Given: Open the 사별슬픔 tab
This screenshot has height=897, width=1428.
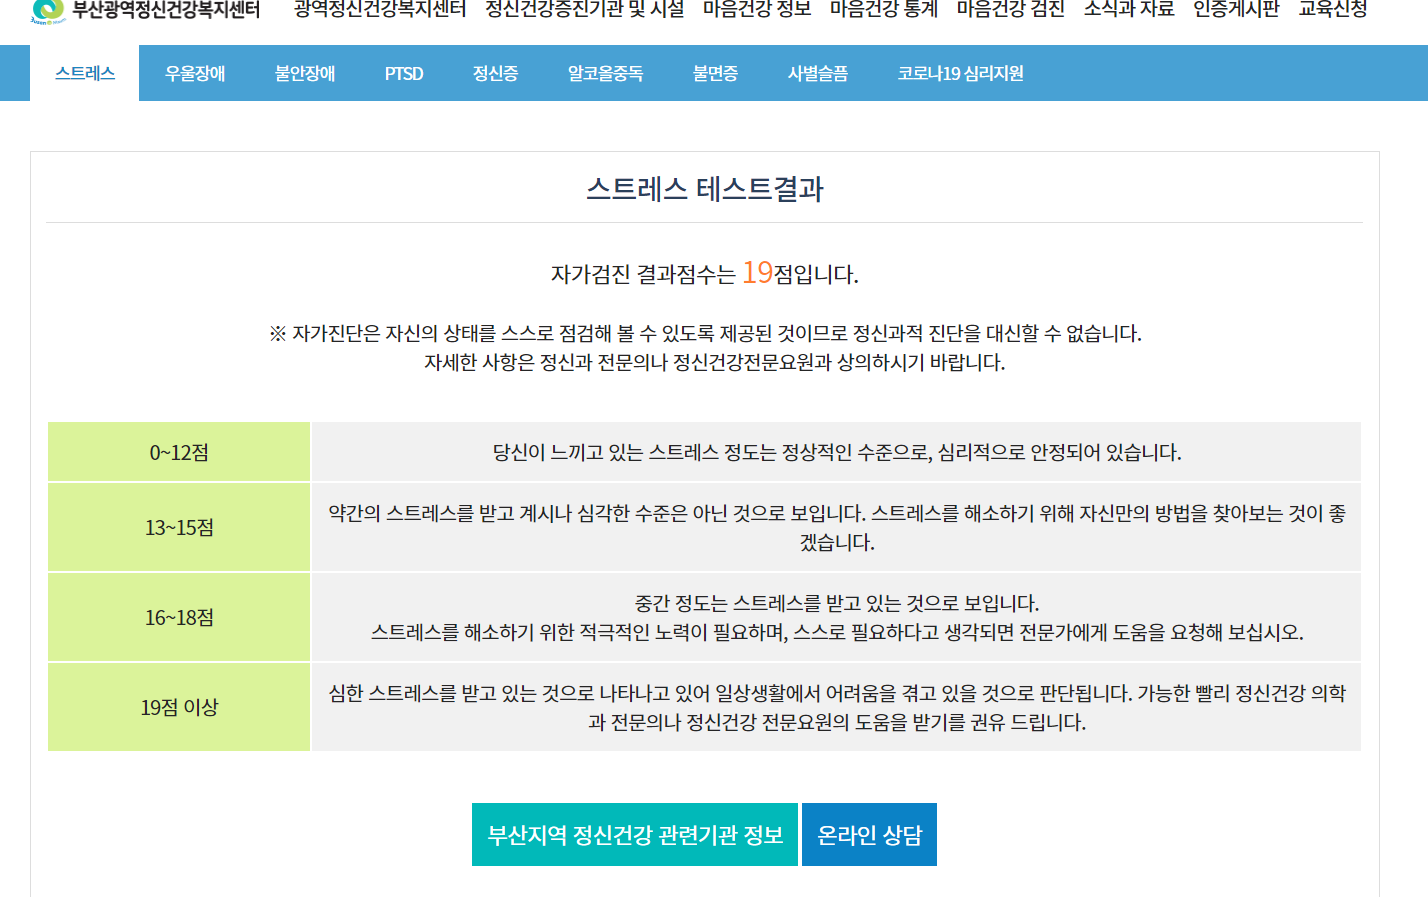Looking at the screenshot, I should 817,73.
